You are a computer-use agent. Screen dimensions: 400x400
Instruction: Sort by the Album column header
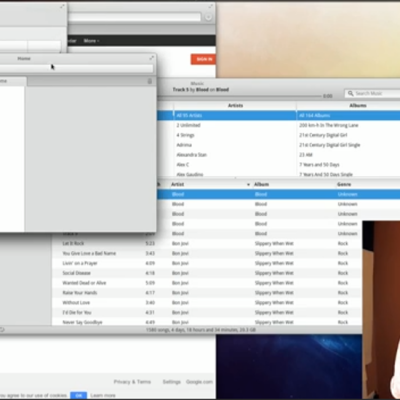pos(261,184)
